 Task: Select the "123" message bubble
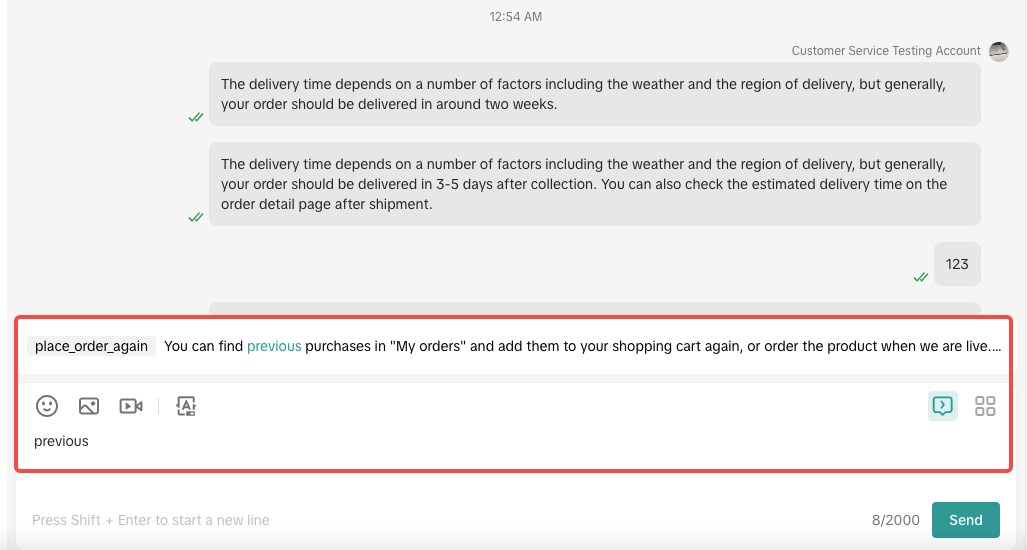point(957,264)
